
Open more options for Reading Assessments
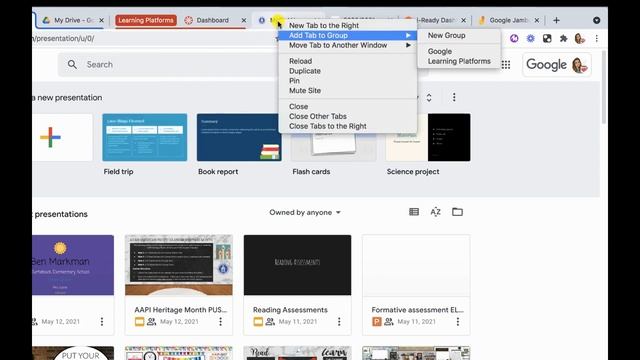pos(339,322)
